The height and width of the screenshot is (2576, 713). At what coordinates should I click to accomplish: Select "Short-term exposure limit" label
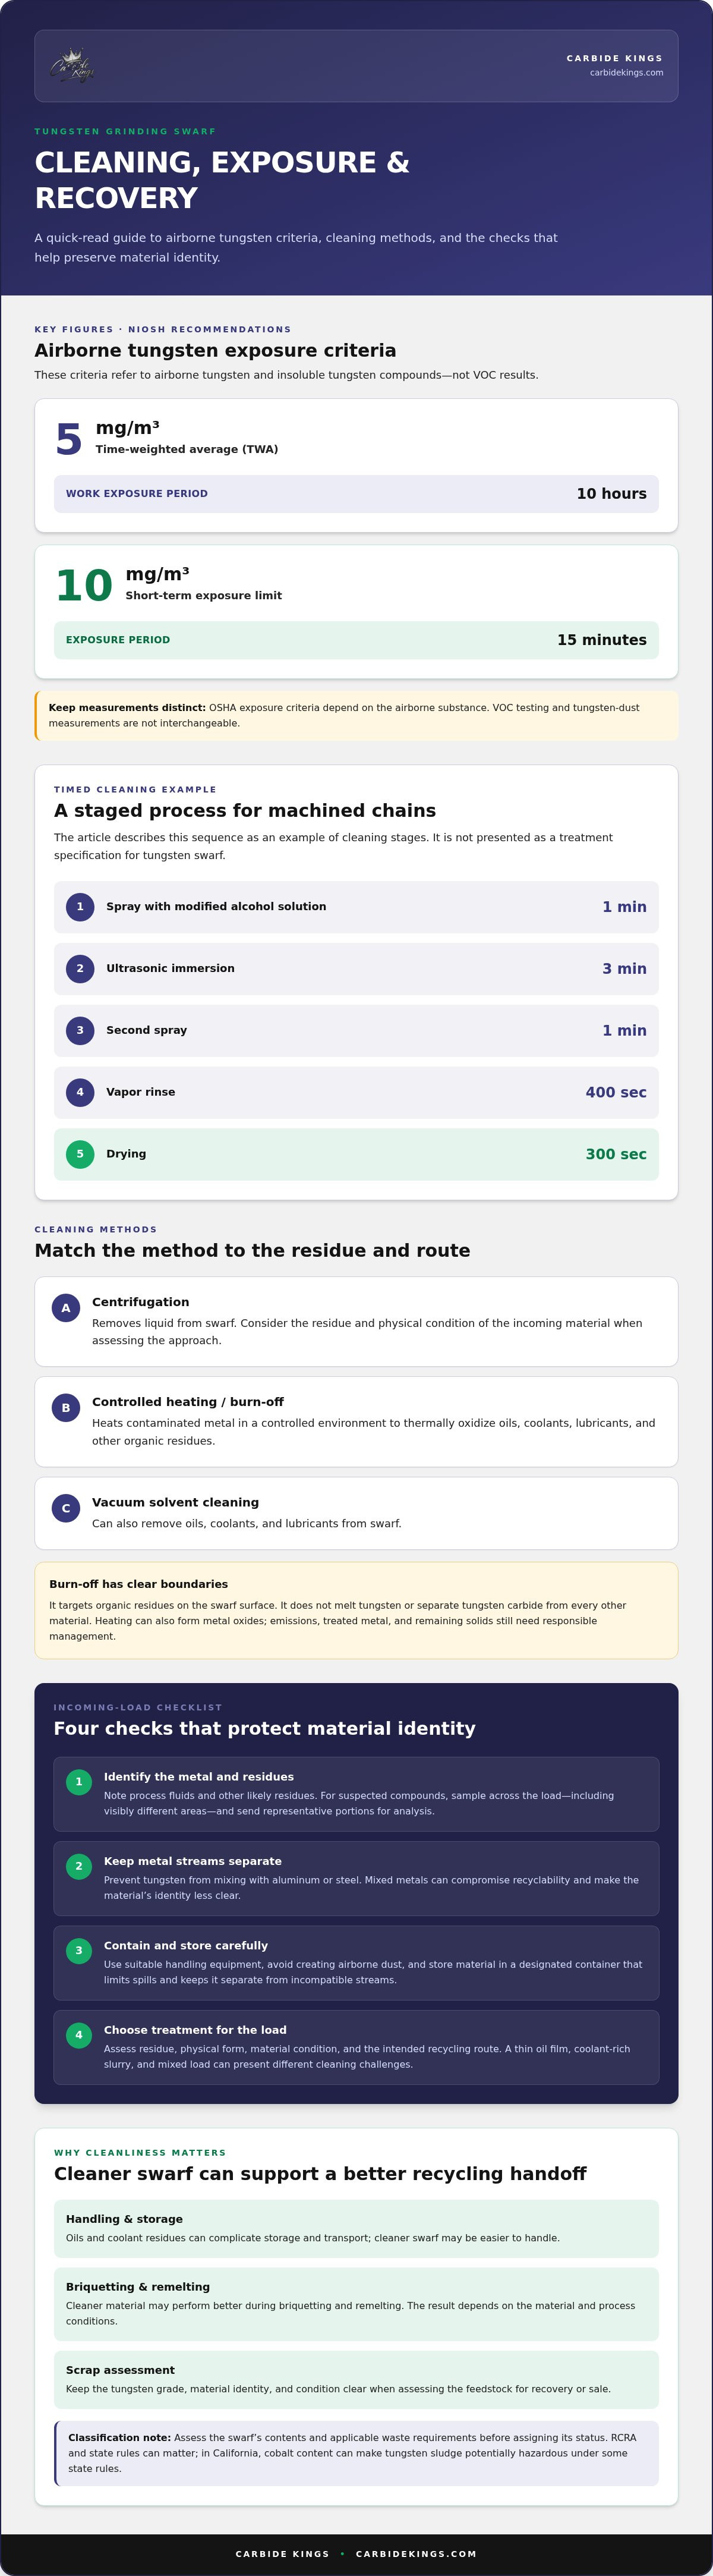[x=204, y=596]
